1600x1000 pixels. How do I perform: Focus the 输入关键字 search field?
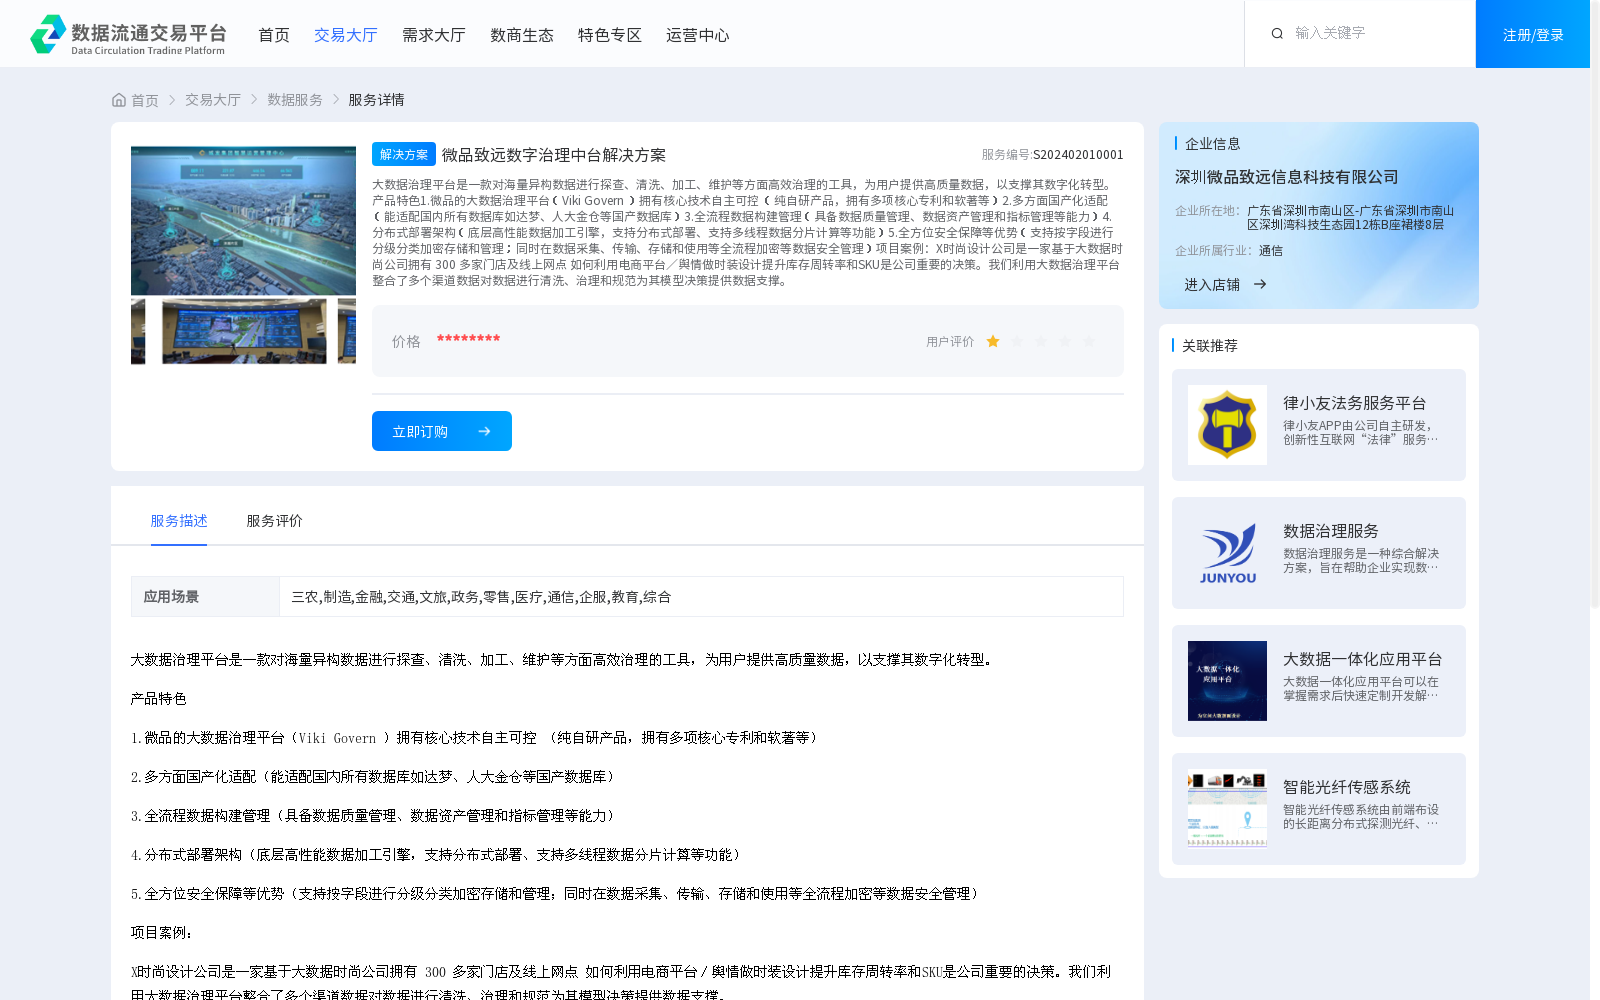coord(1375,33)
